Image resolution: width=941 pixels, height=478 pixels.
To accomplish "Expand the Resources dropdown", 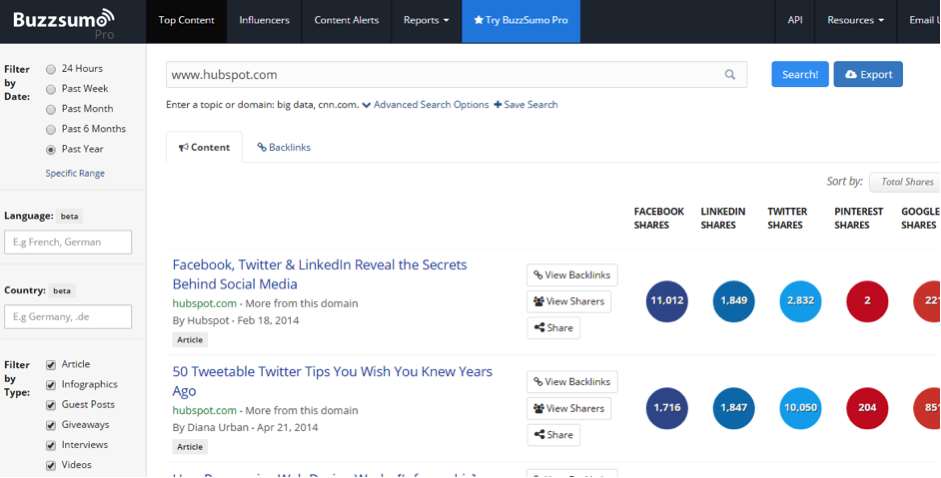I will 853,20.
